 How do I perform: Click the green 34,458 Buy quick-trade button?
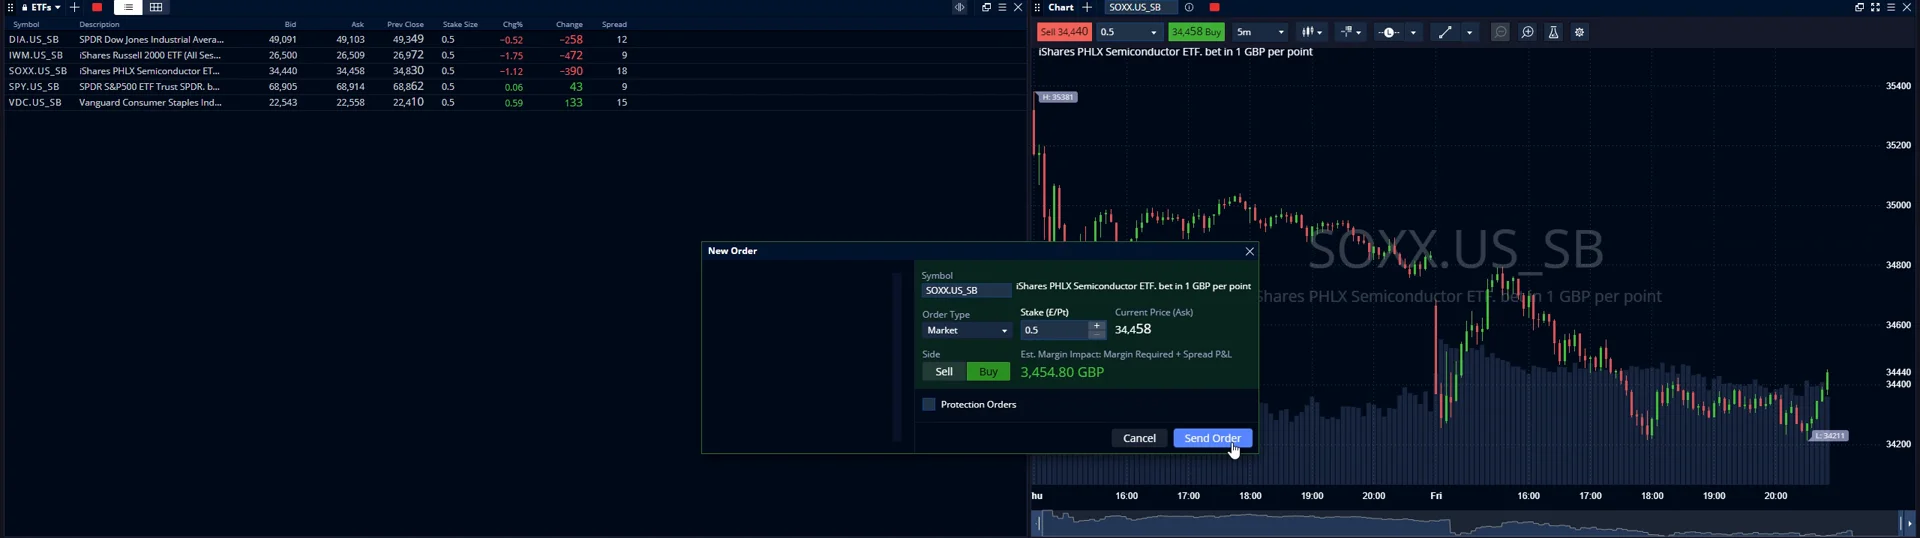(1196, 32)
